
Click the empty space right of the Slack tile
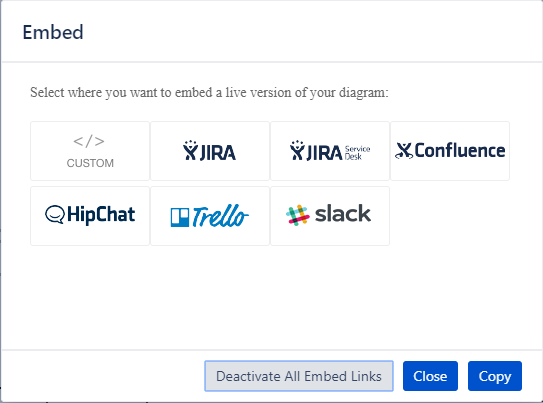pos(450,216)
